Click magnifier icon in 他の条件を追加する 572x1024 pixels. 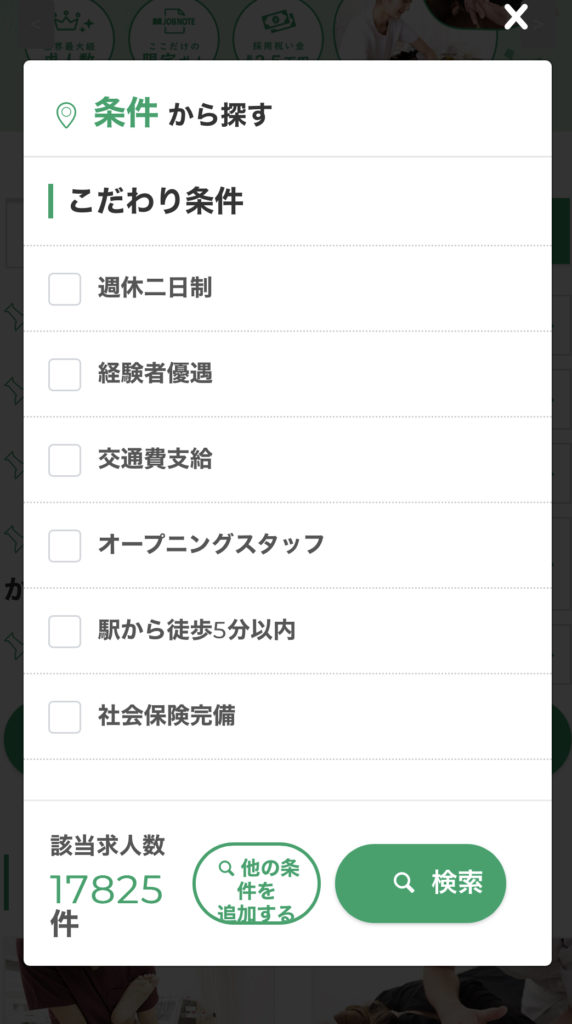[226, 868]
